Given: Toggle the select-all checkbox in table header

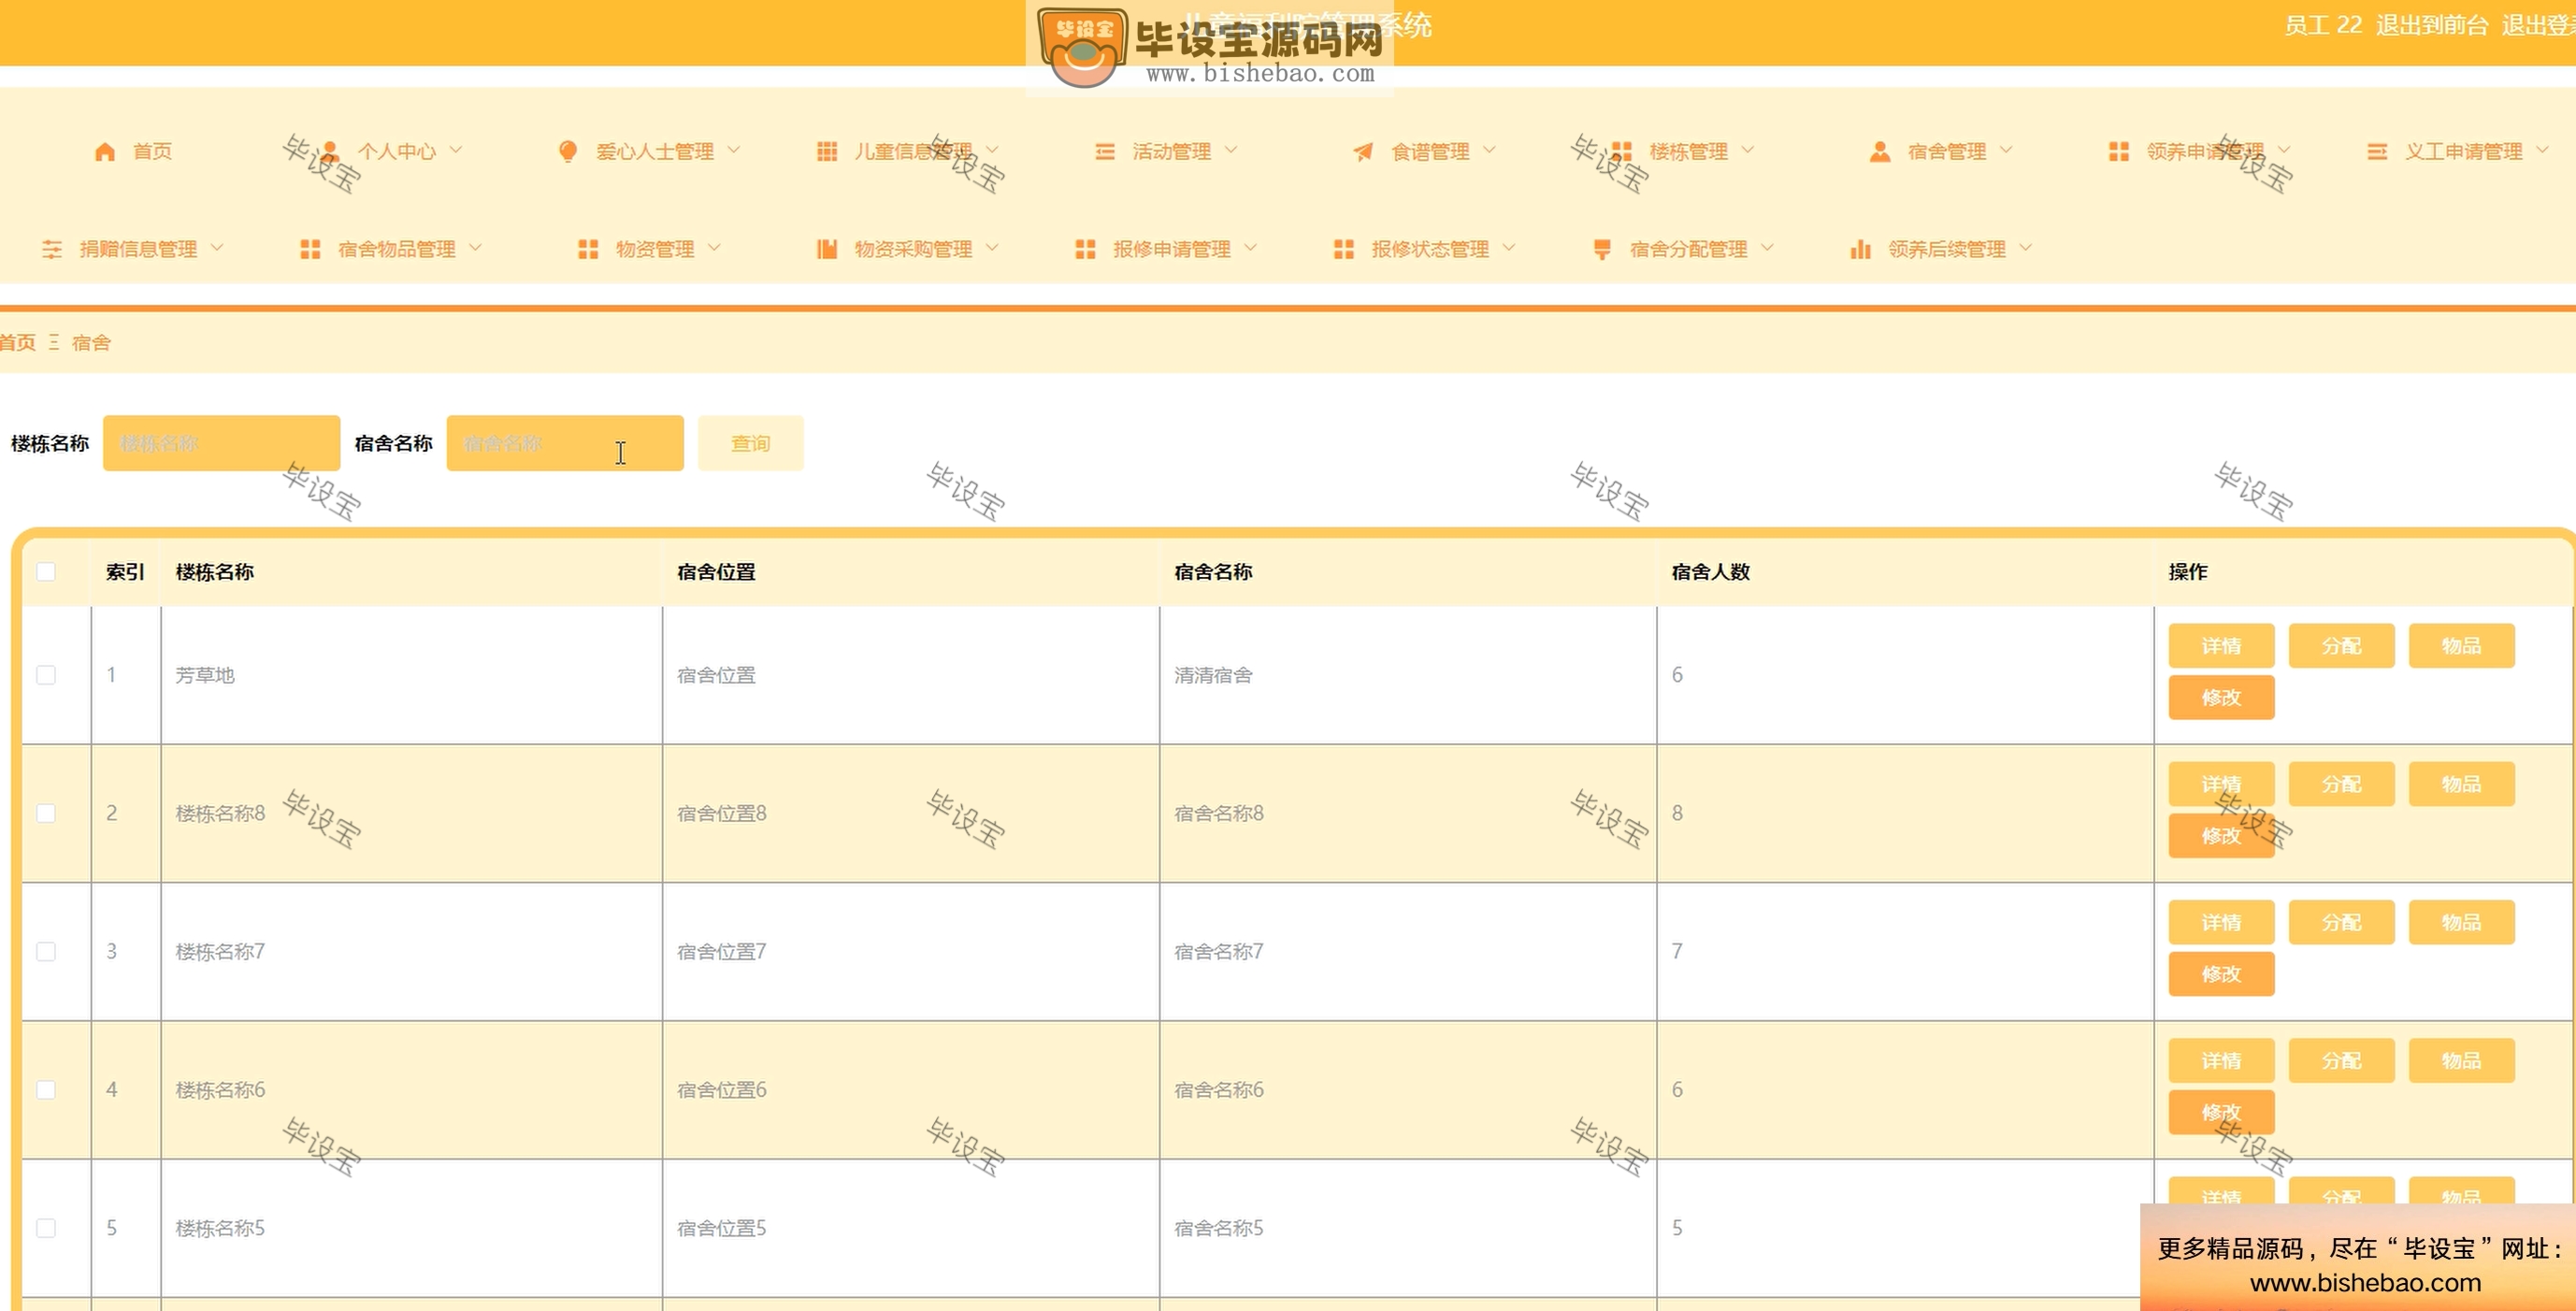Looking at the screenshot, I should [46, 572].
